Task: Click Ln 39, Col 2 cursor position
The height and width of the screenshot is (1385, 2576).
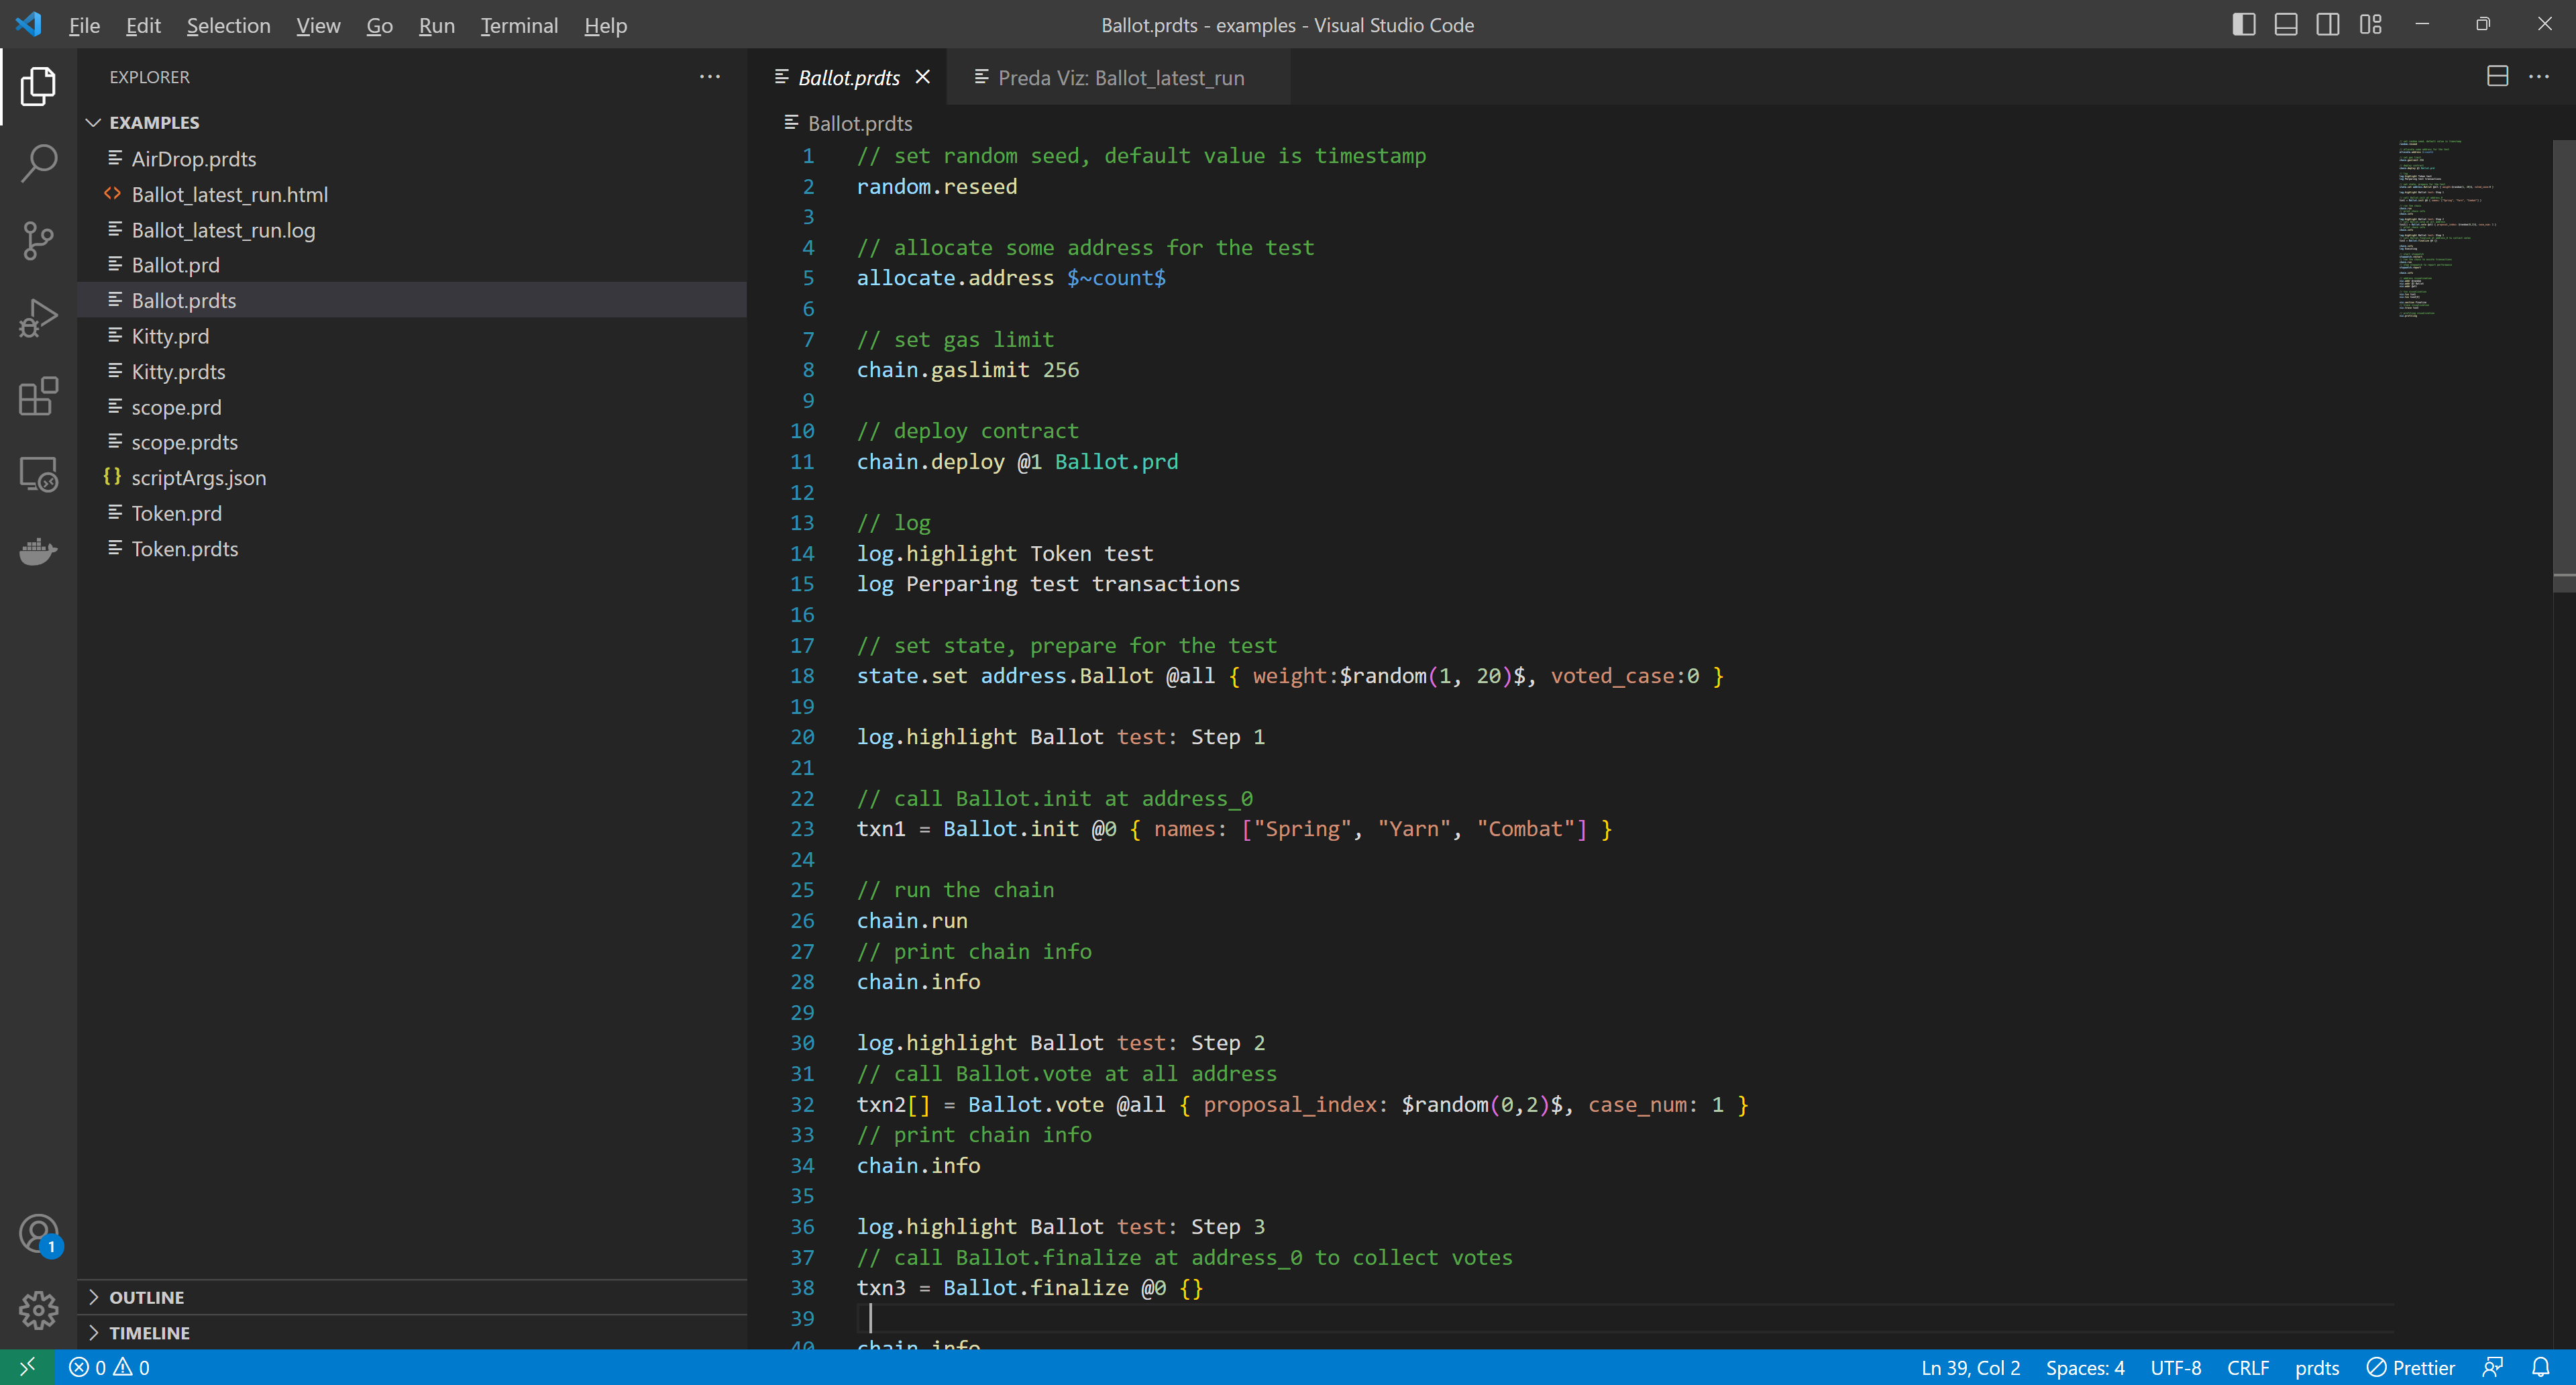Action: (1970, 1367)
